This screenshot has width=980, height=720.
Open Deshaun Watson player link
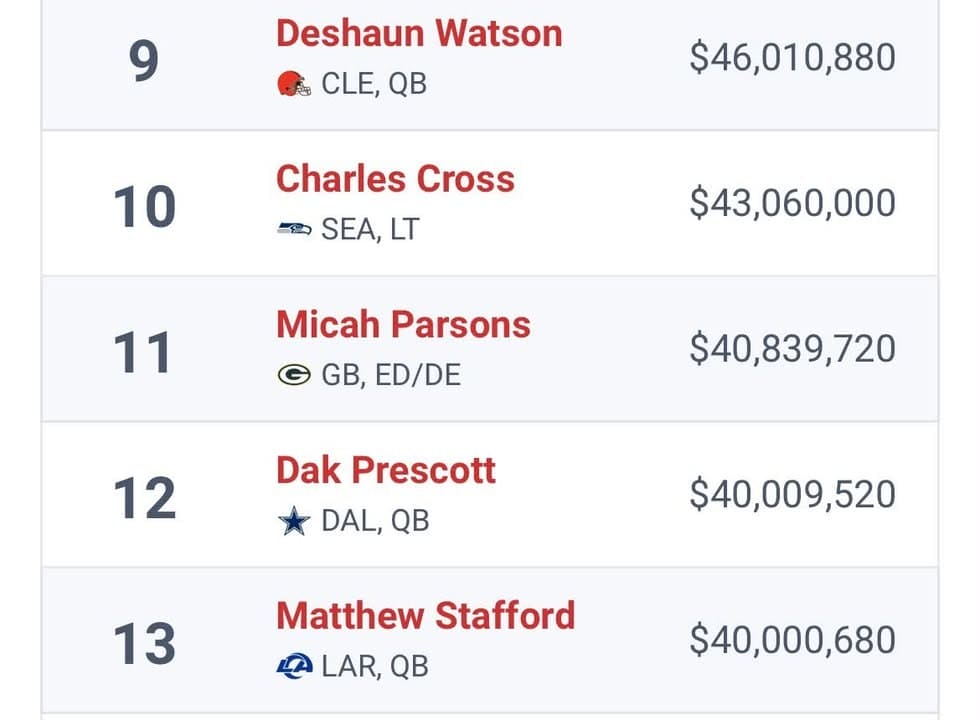click(x=419, y=33)
